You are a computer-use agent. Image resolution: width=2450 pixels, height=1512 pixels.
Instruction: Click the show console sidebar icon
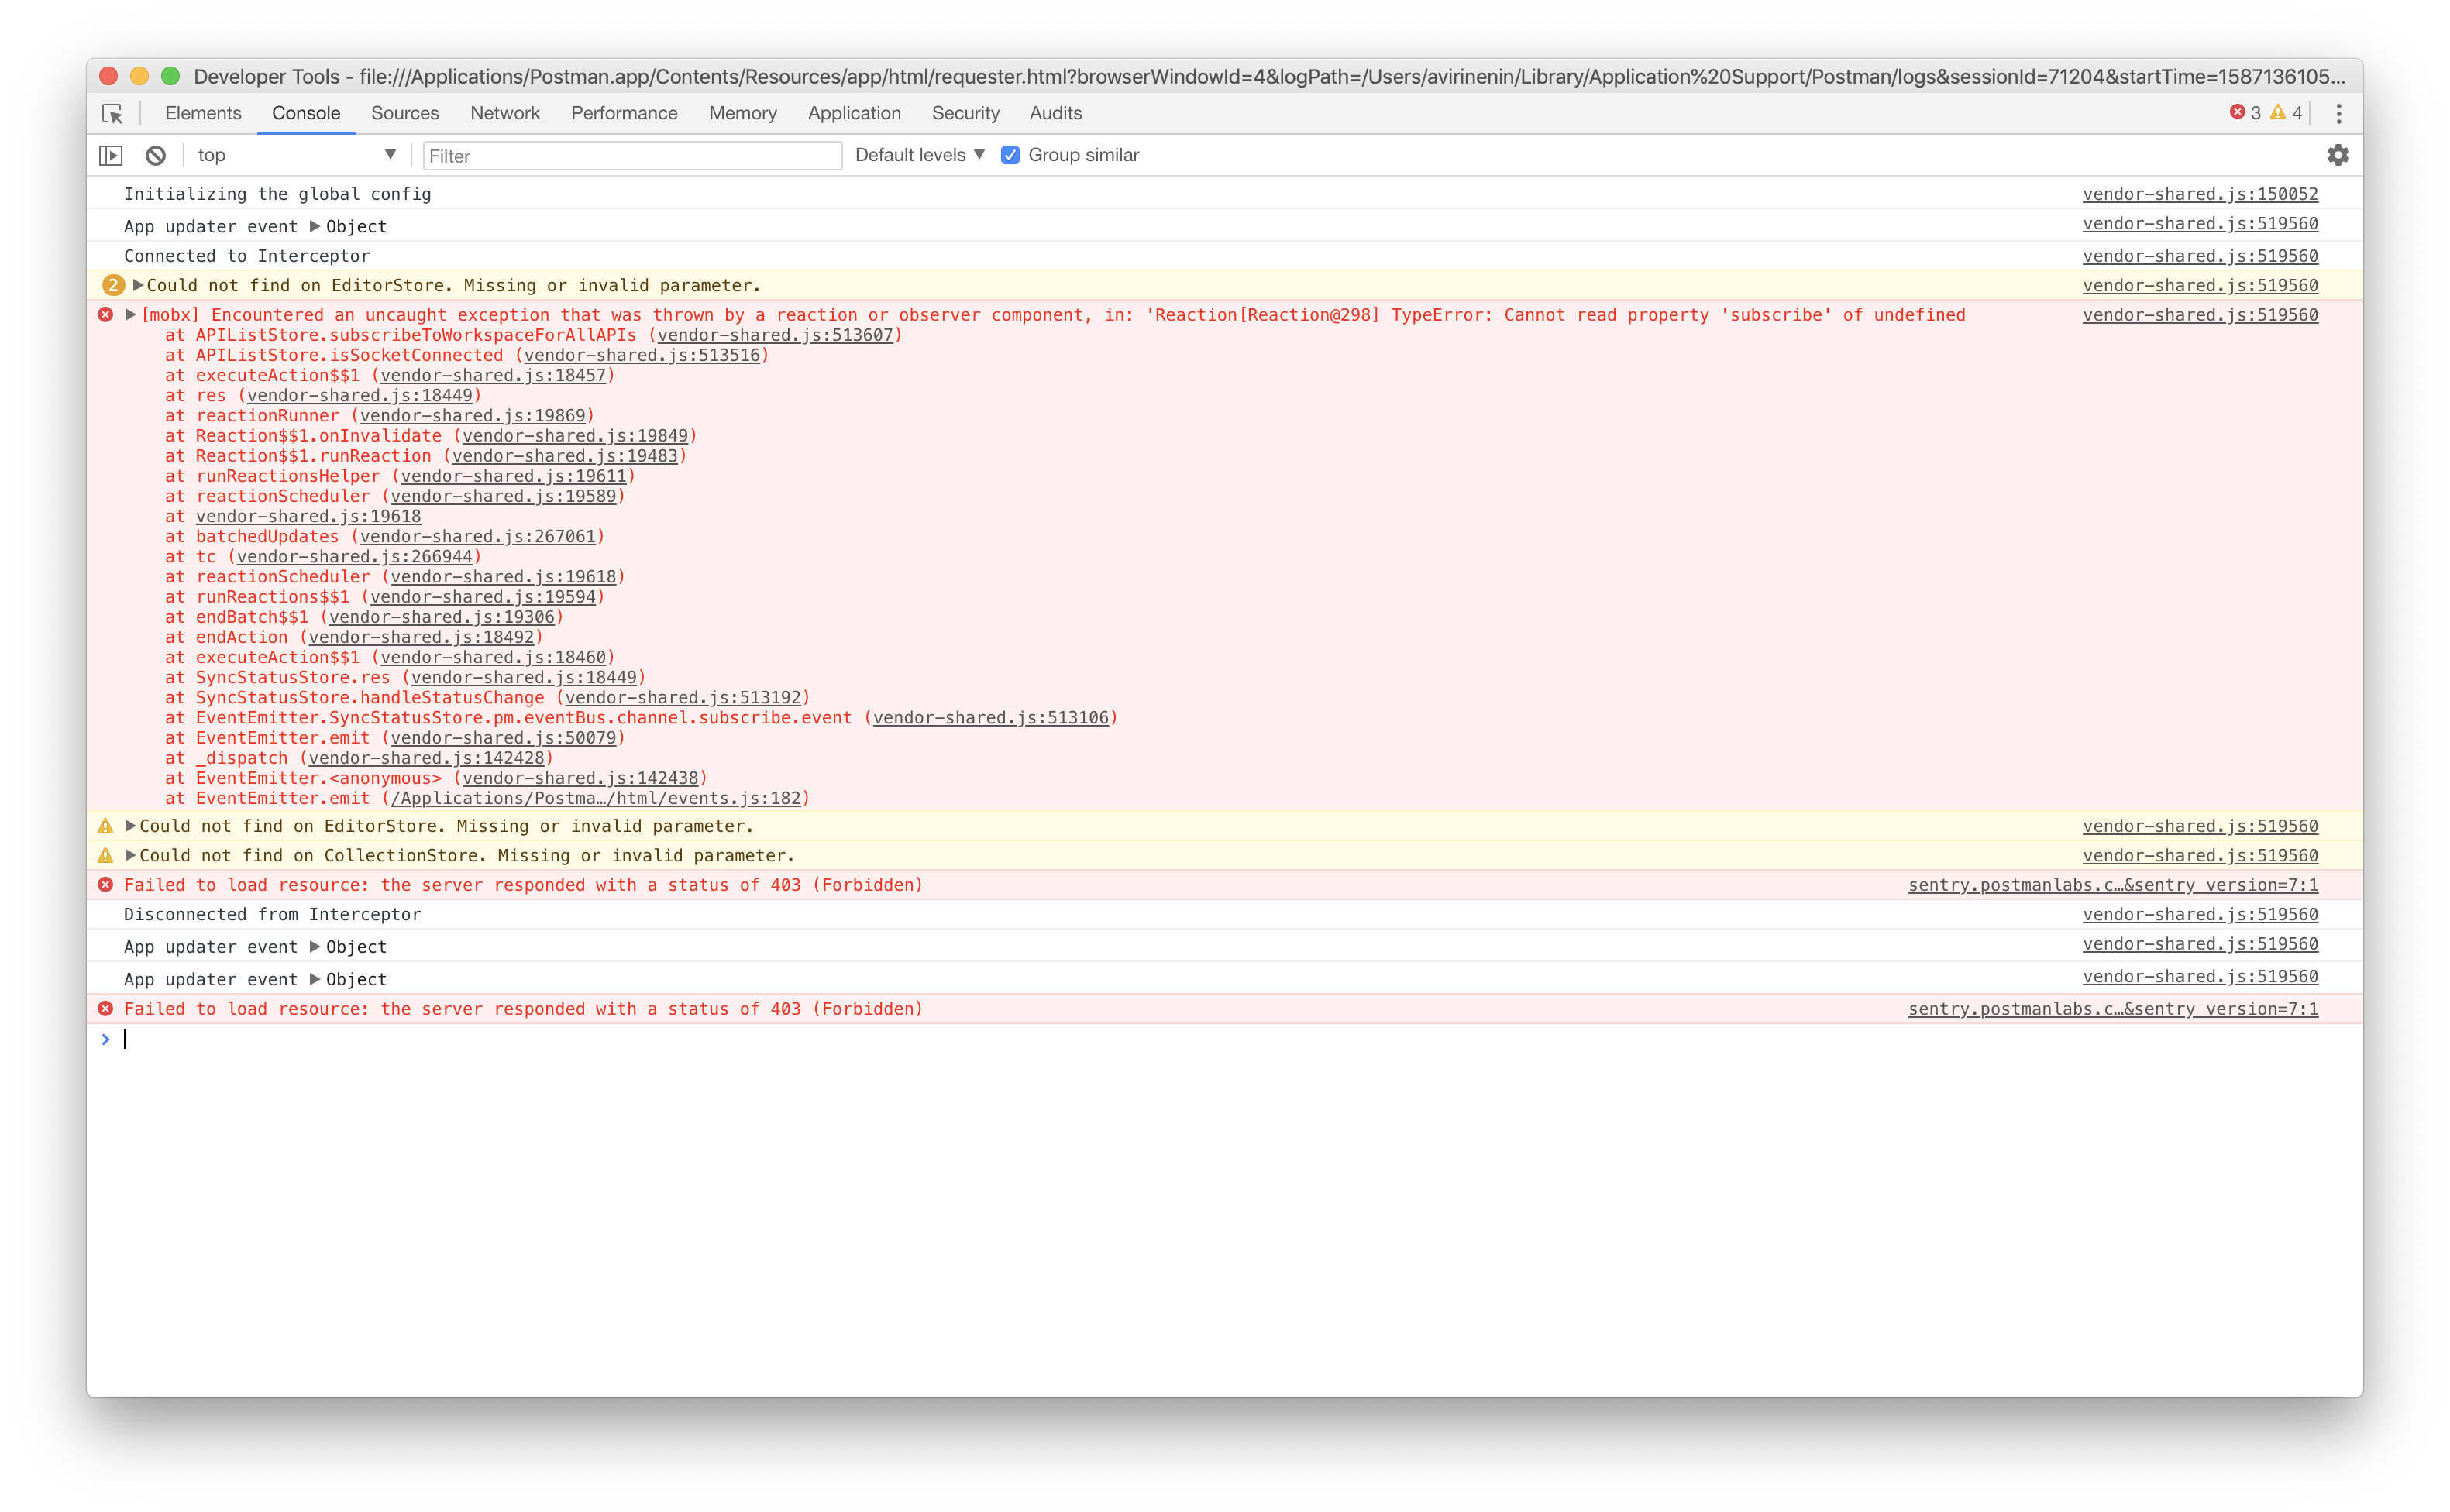click(110, 155)
